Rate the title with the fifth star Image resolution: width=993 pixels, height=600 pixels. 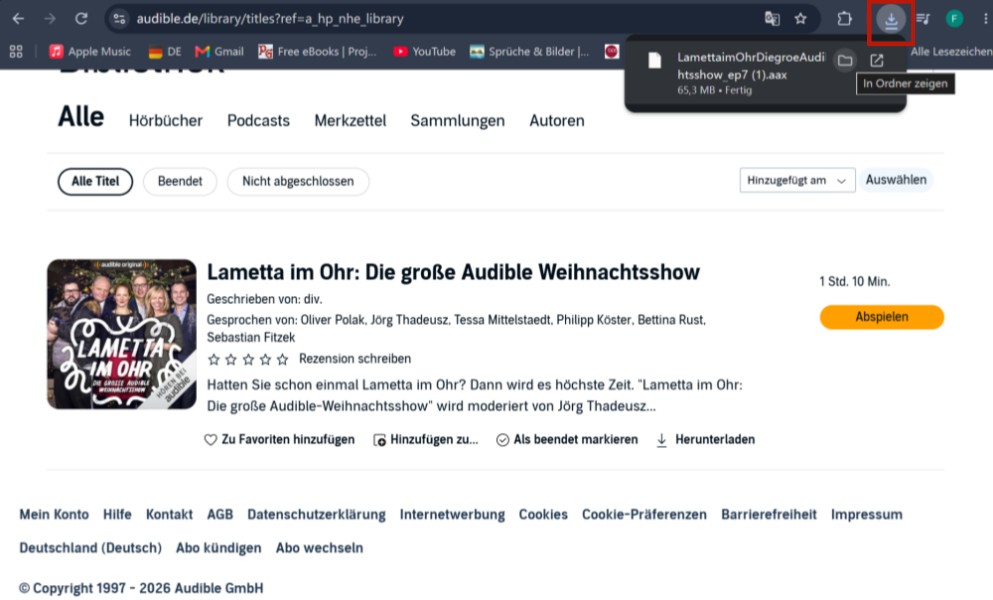[x=282, y=360]
